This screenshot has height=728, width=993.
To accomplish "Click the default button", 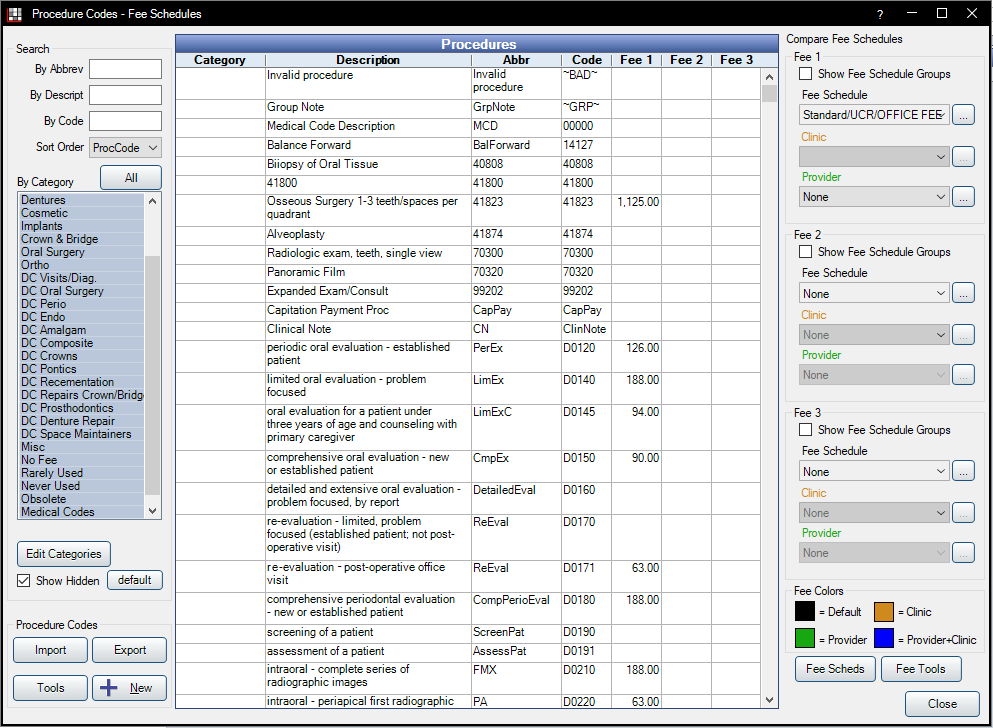I will pyautogui.click(x=135, y=580).
